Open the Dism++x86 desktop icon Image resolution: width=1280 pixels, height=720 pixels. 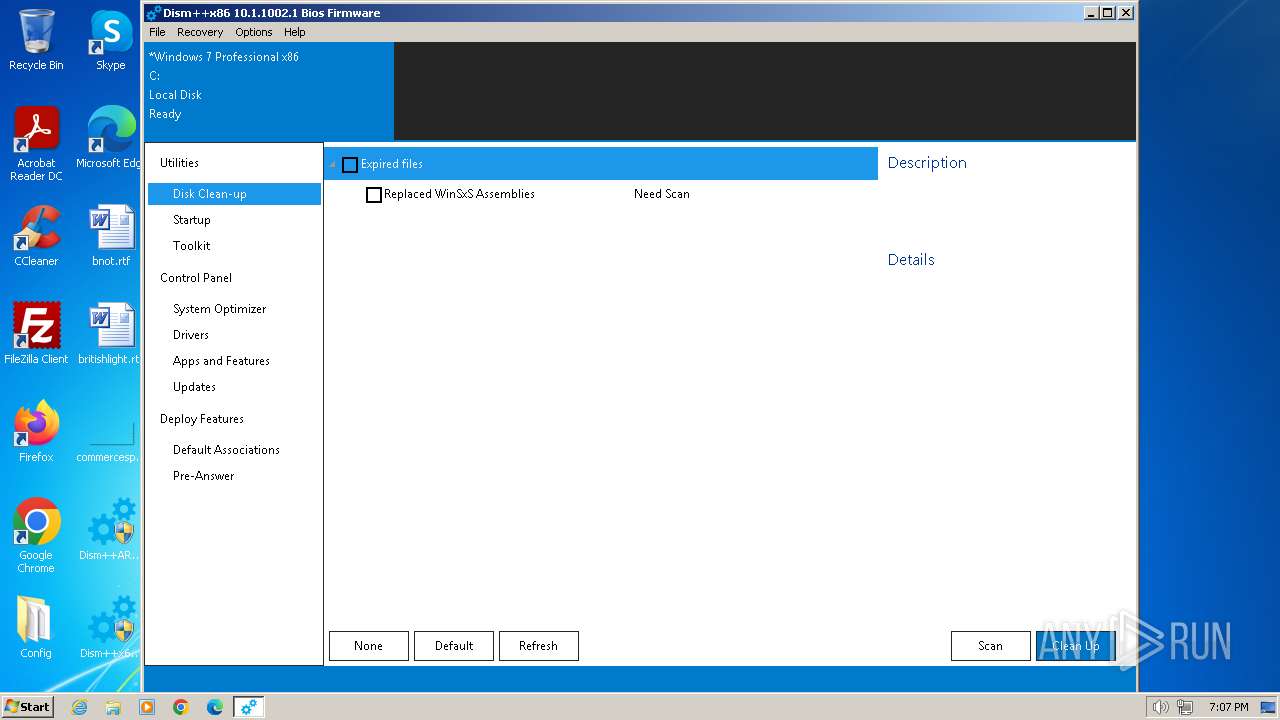coord(110,628)
